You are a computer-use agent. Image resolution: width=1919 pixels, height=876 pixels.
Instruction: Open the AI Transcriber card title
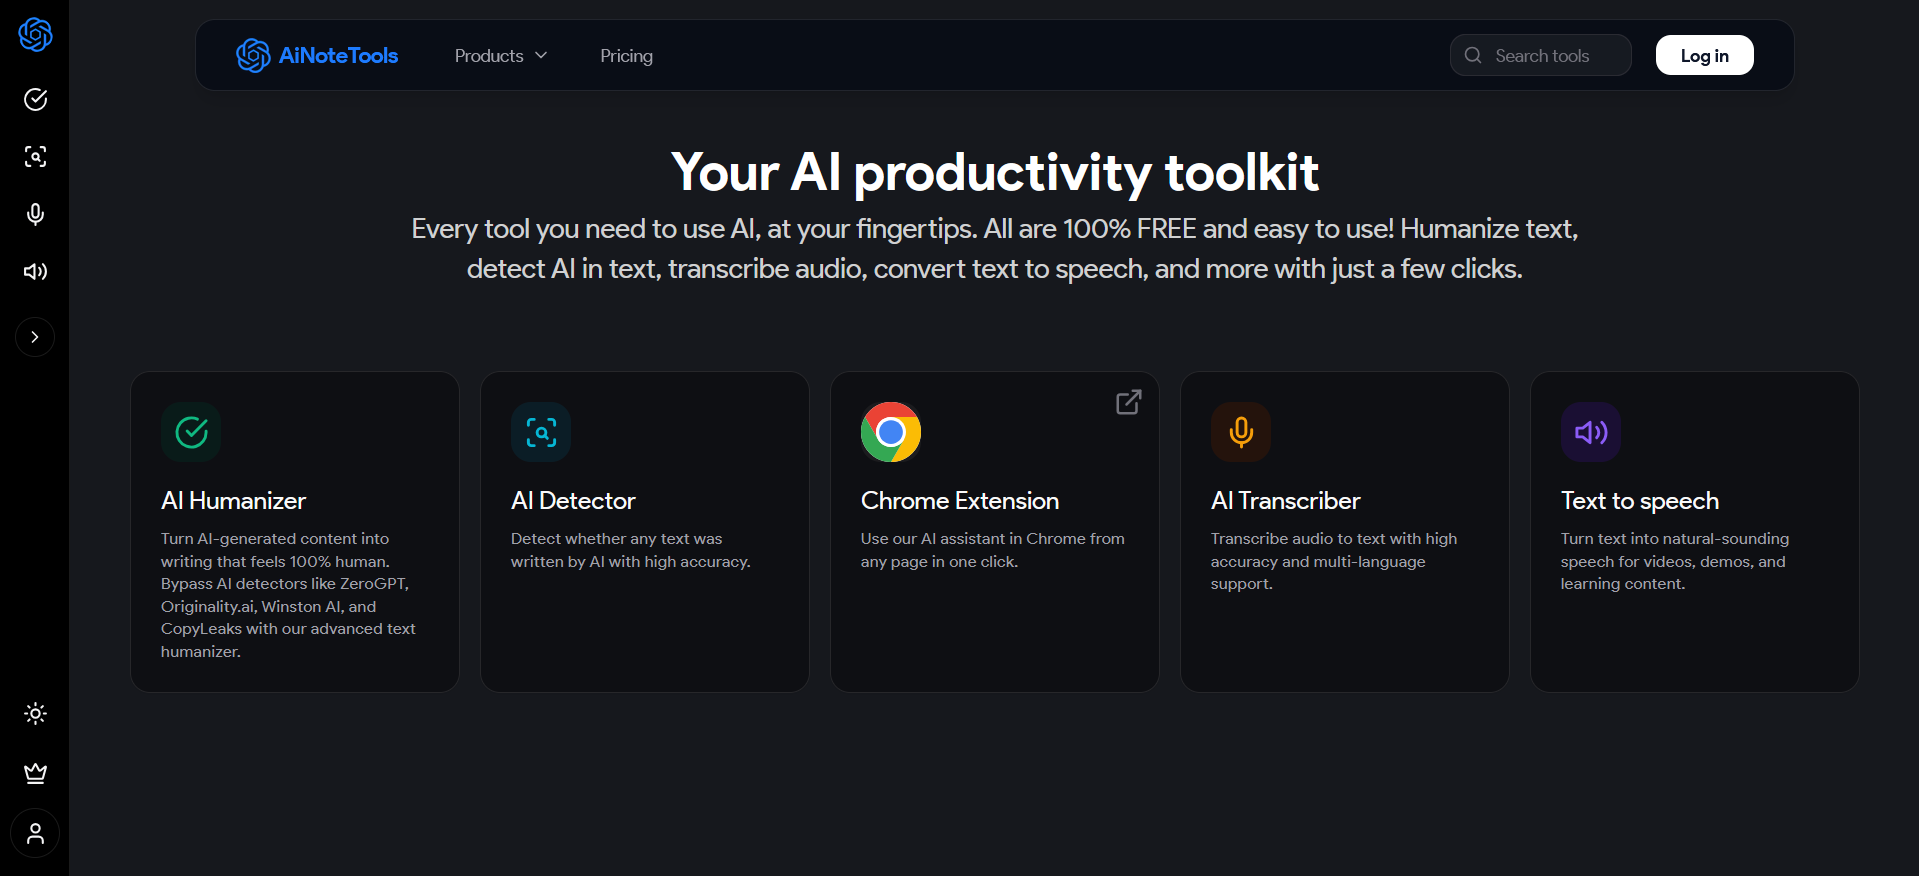tap(1285, 501)
